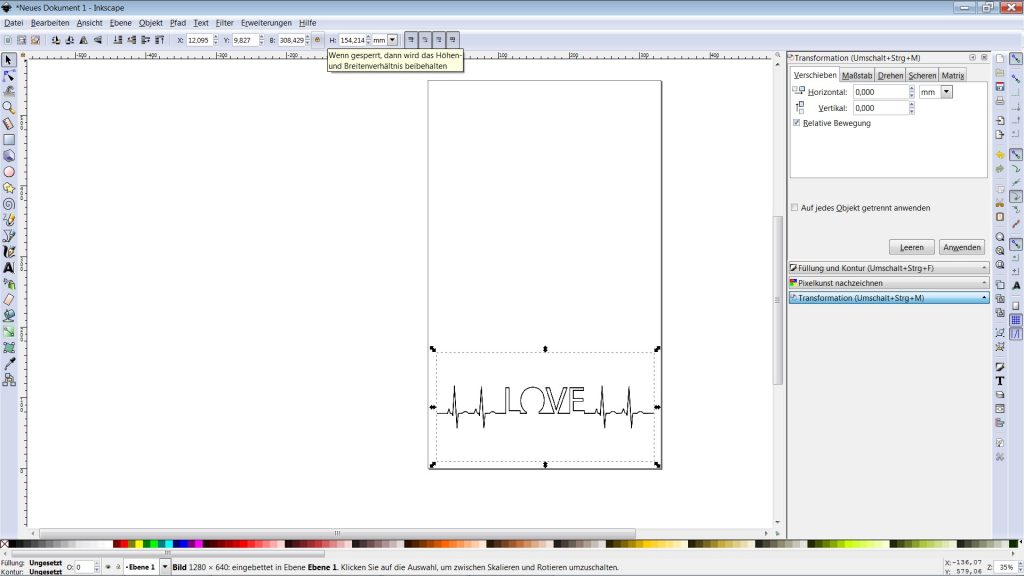Select the Node editing tool

[x=9, y=75]
